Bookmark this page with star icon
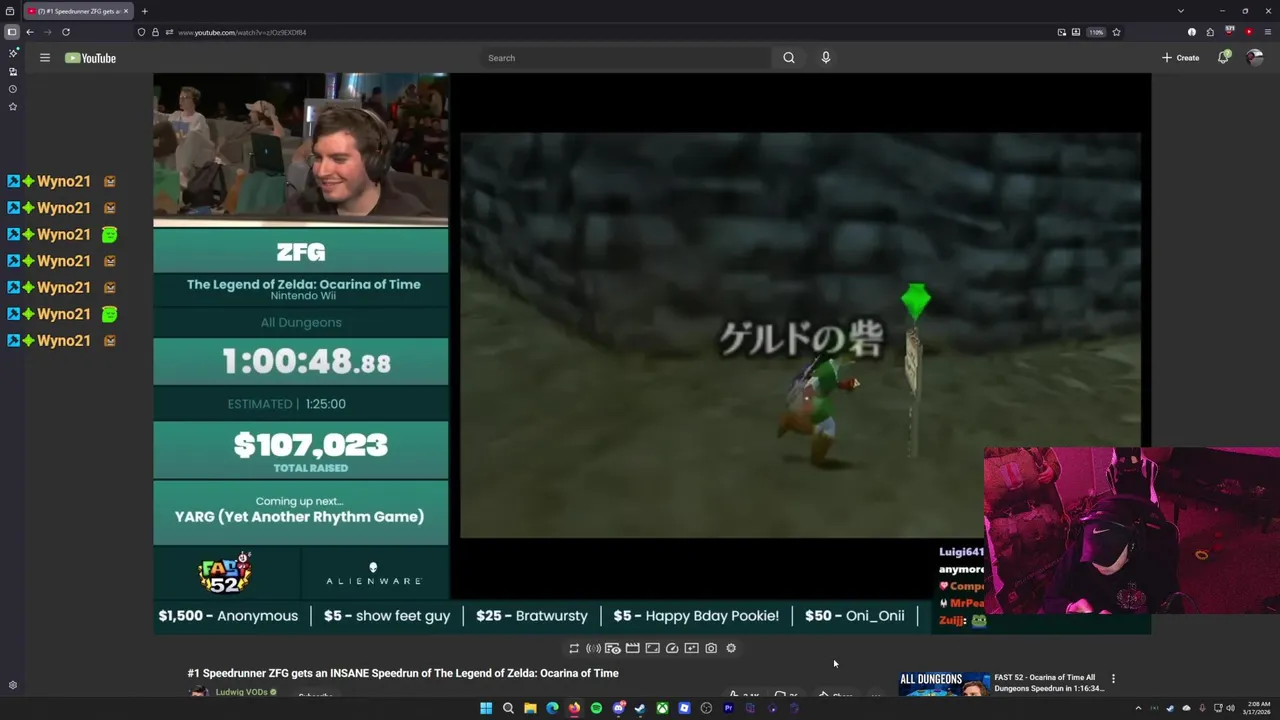 1116,32
